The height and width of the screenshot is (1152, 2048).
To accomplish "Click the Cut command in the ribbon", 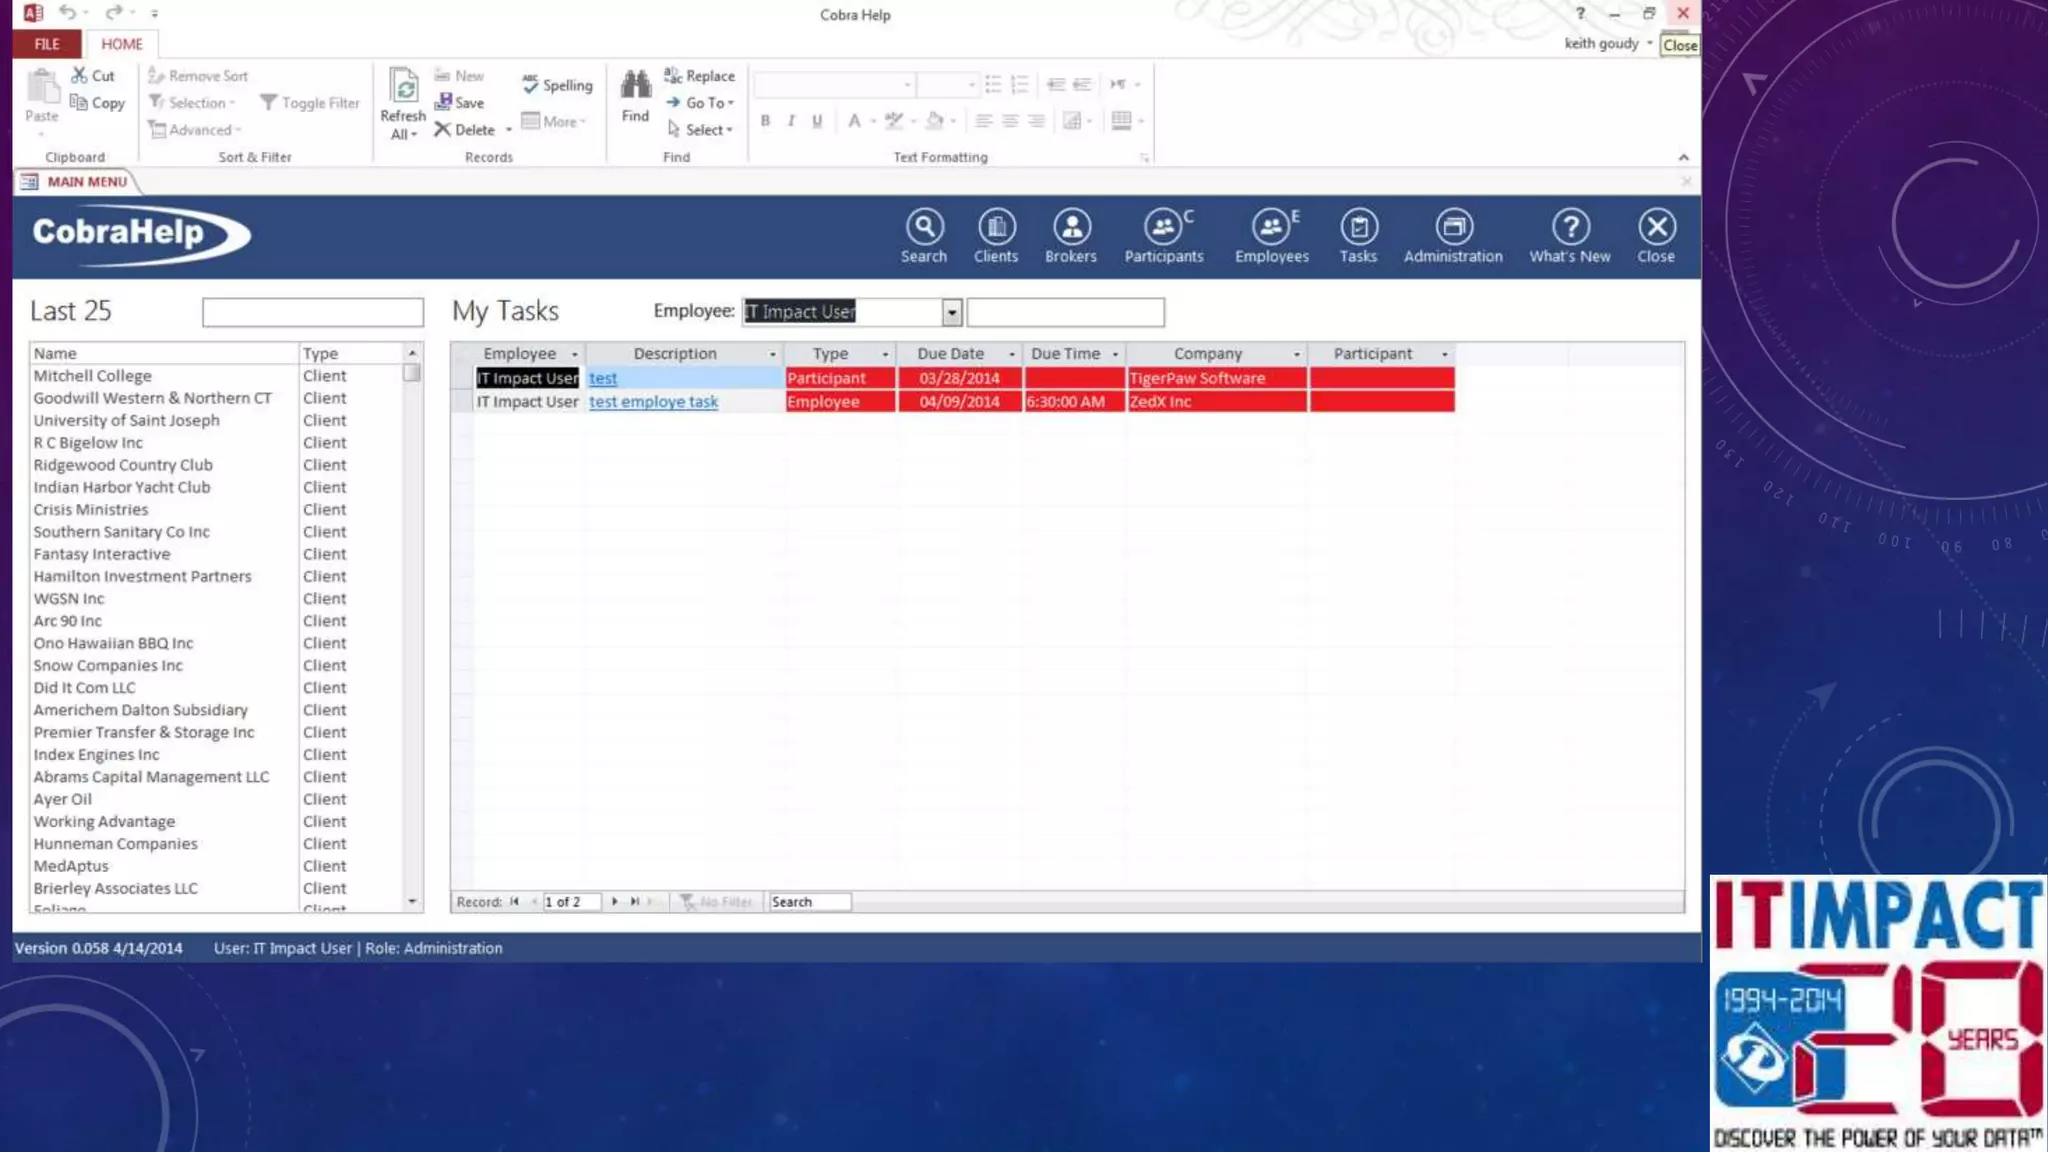I will (x=93, y=76).
